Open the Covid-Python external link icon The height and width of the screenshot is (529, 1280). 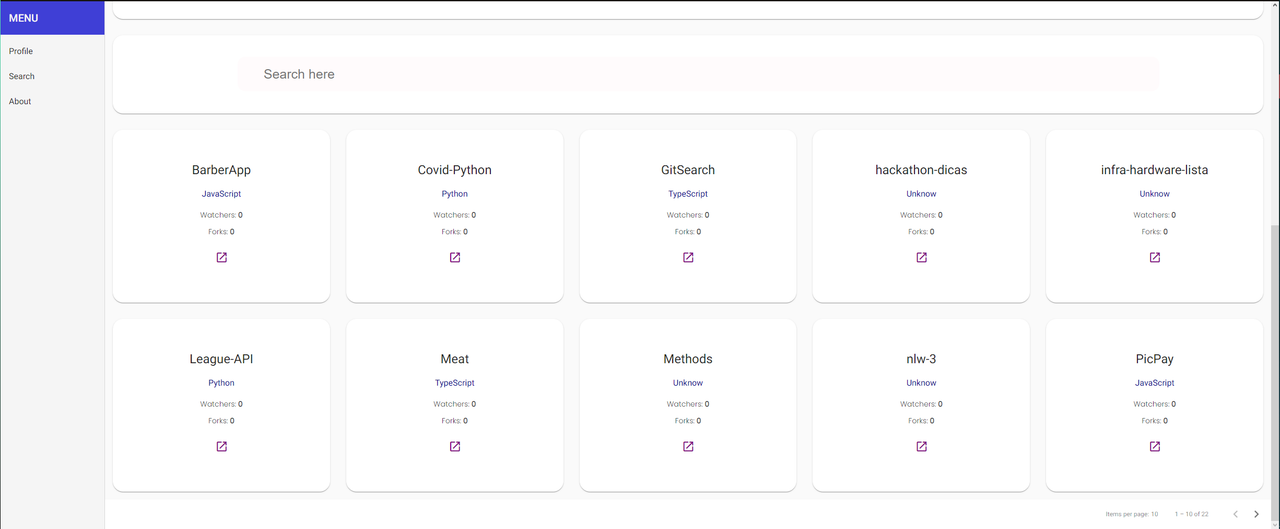455,257
